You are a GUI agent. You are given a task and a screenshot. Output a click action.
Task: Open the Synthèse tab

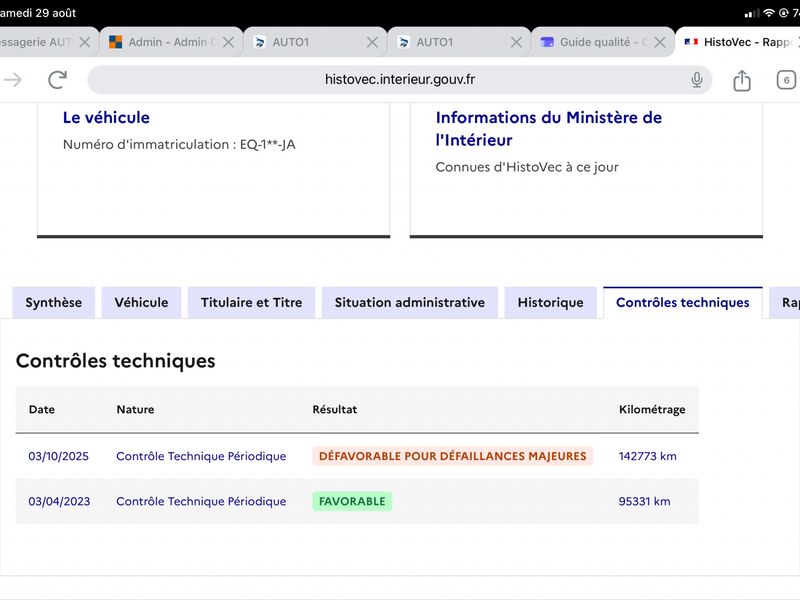click(54, 303)
